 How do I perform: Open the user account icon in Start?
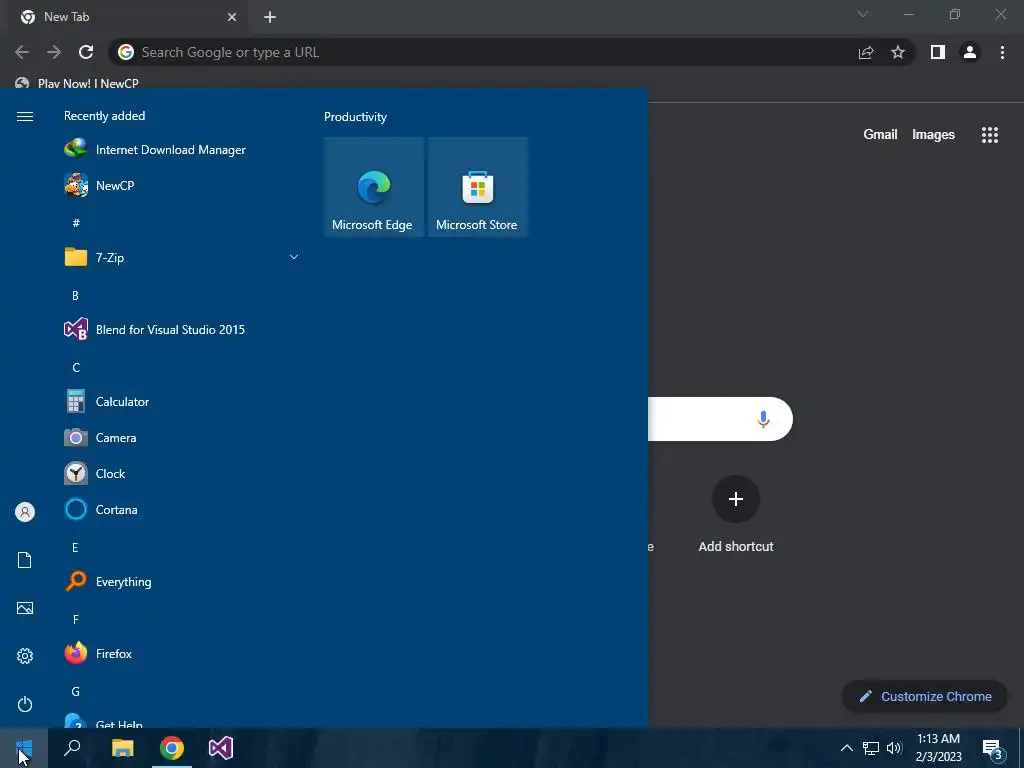click(25, 512)
